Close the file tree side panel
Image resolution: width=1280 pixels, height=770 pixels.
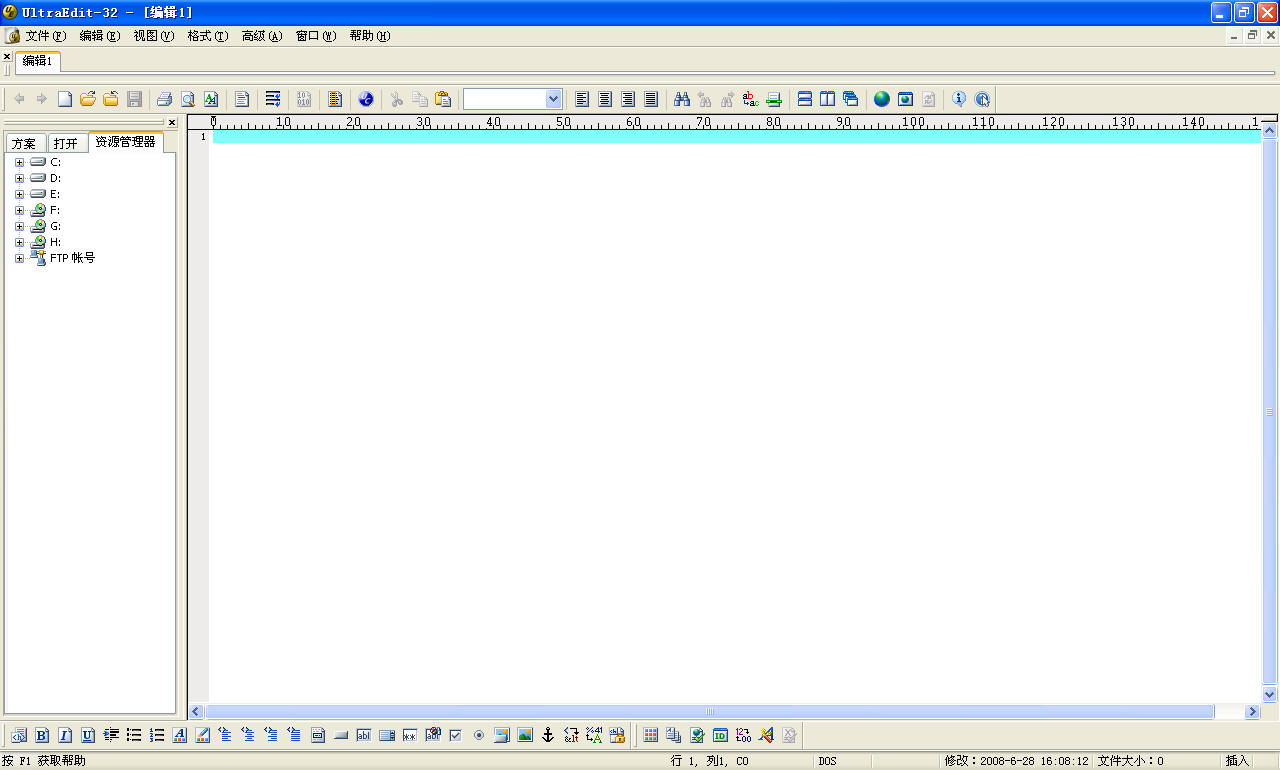(171, 123)
